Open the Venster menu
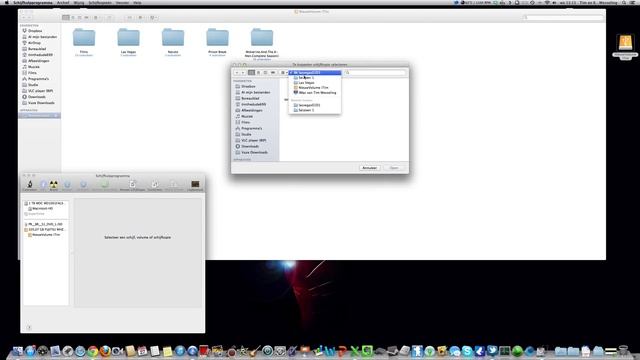640x360 pixels. click(x=122, y=2)
